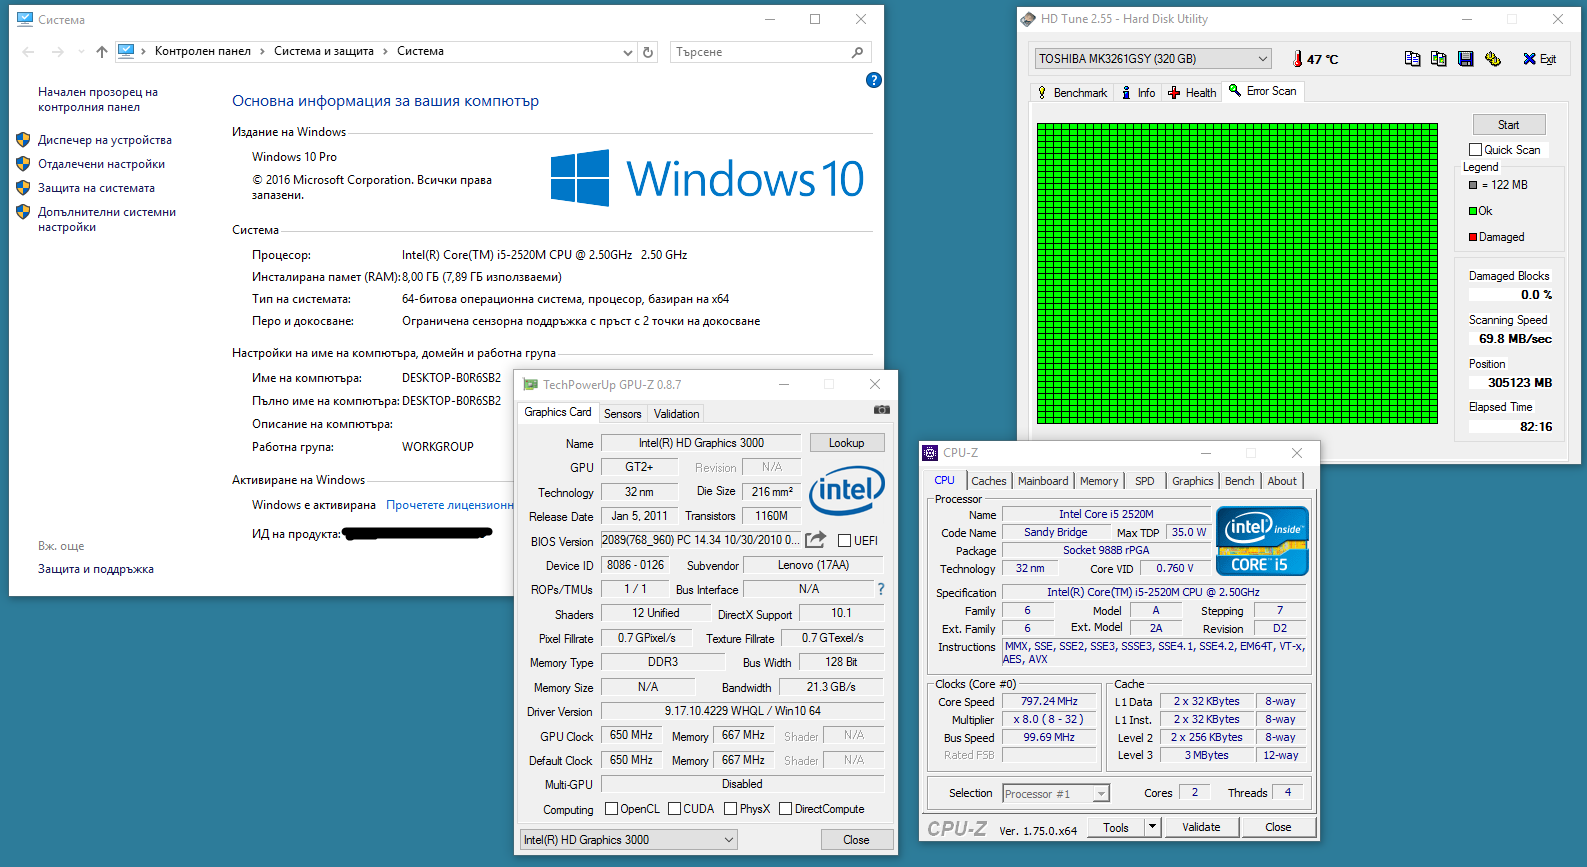Image resolution: width=1587 pixels, height=867 pixels.
Task: Open Intel HD Graphics 3000 GPU selector dropdown
Action: click(x=629, y=840)
